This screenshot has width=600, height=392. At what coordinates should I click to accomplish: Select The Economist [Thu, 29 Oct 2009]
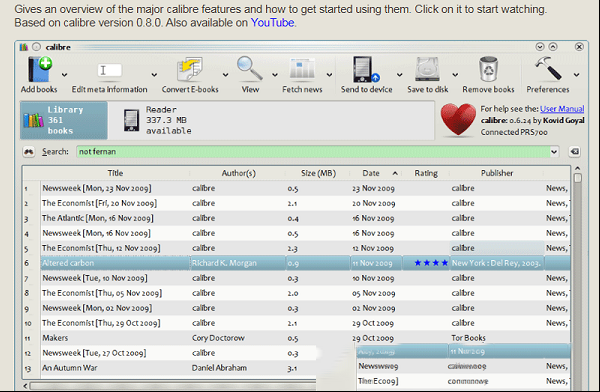pyautogui.click(x=101, y=323)
